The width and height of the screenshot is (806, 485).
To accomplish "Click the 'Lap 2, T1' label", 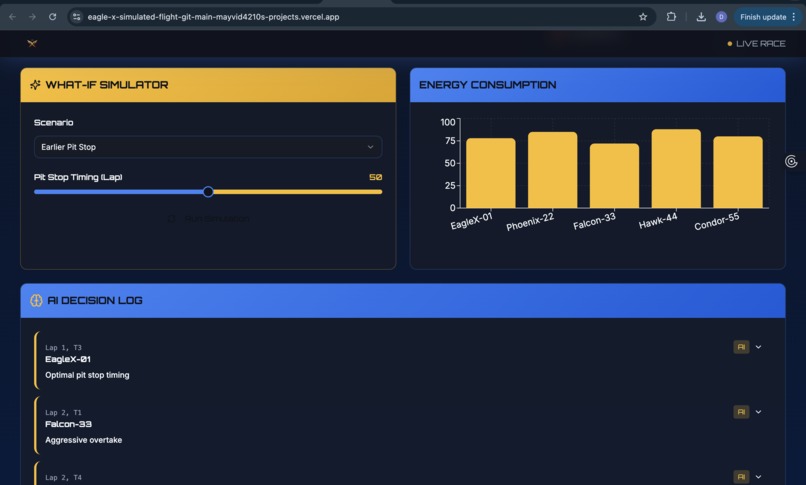I will click(x=63, y=412).
